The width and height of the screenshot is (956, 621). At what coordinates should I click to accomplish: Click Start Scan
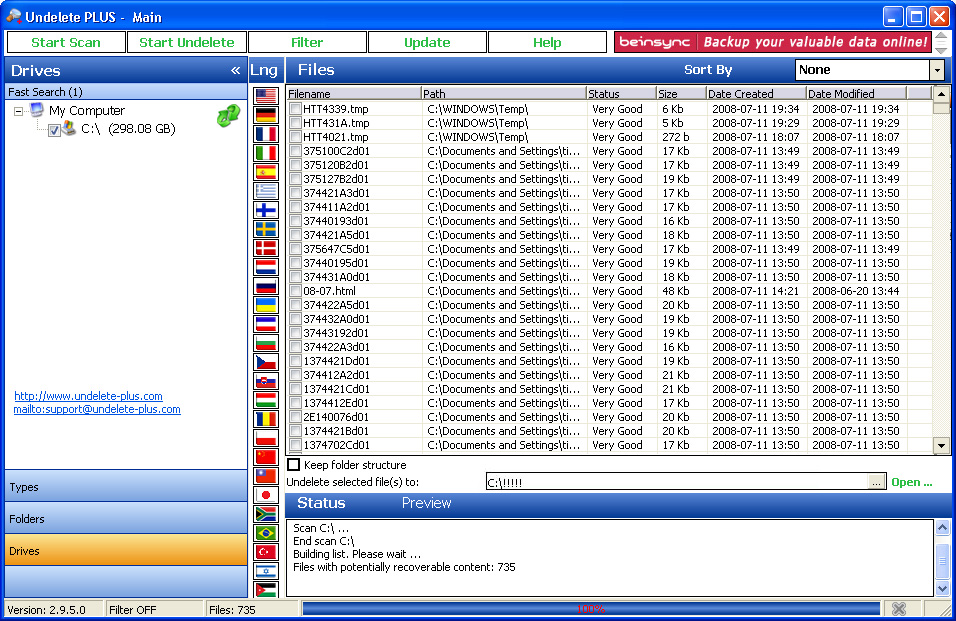click(x=66, y=42)
